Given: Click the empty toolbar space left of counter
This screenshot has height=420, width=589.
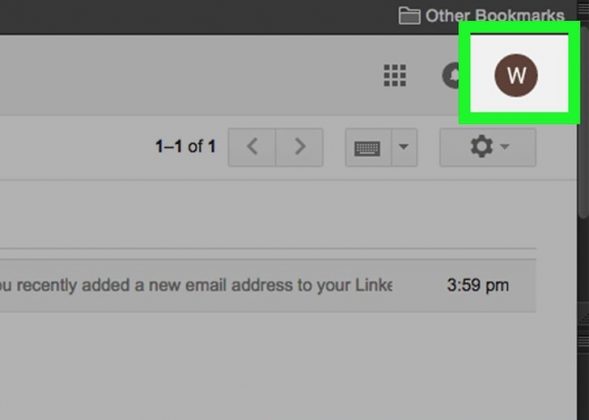Looking at the screenshot, I should tap(75, 147).
